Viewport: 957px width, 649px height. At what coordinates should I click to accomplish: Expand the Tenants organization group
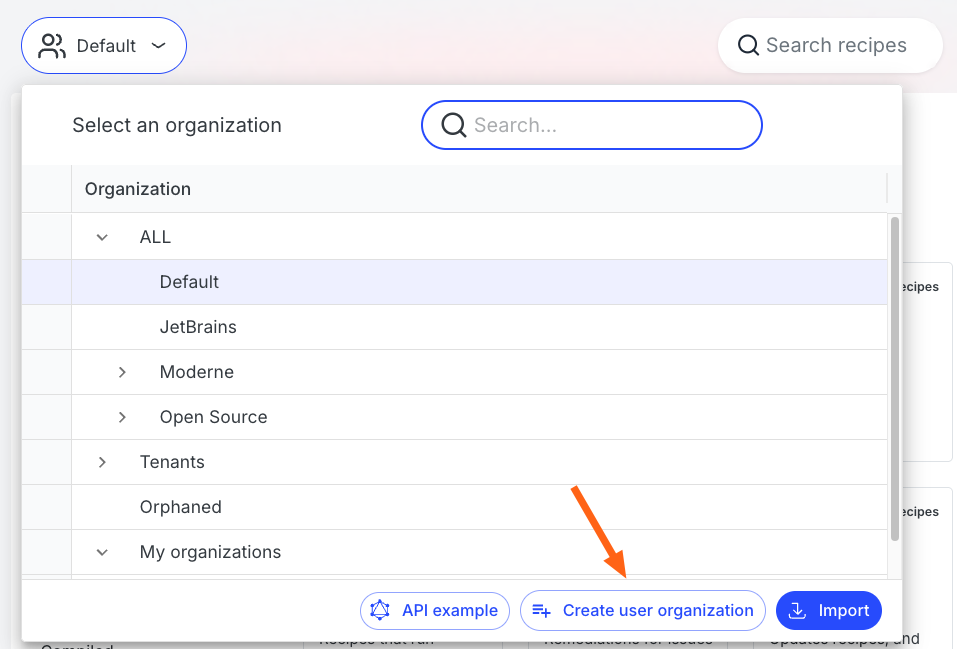[102, 462]
